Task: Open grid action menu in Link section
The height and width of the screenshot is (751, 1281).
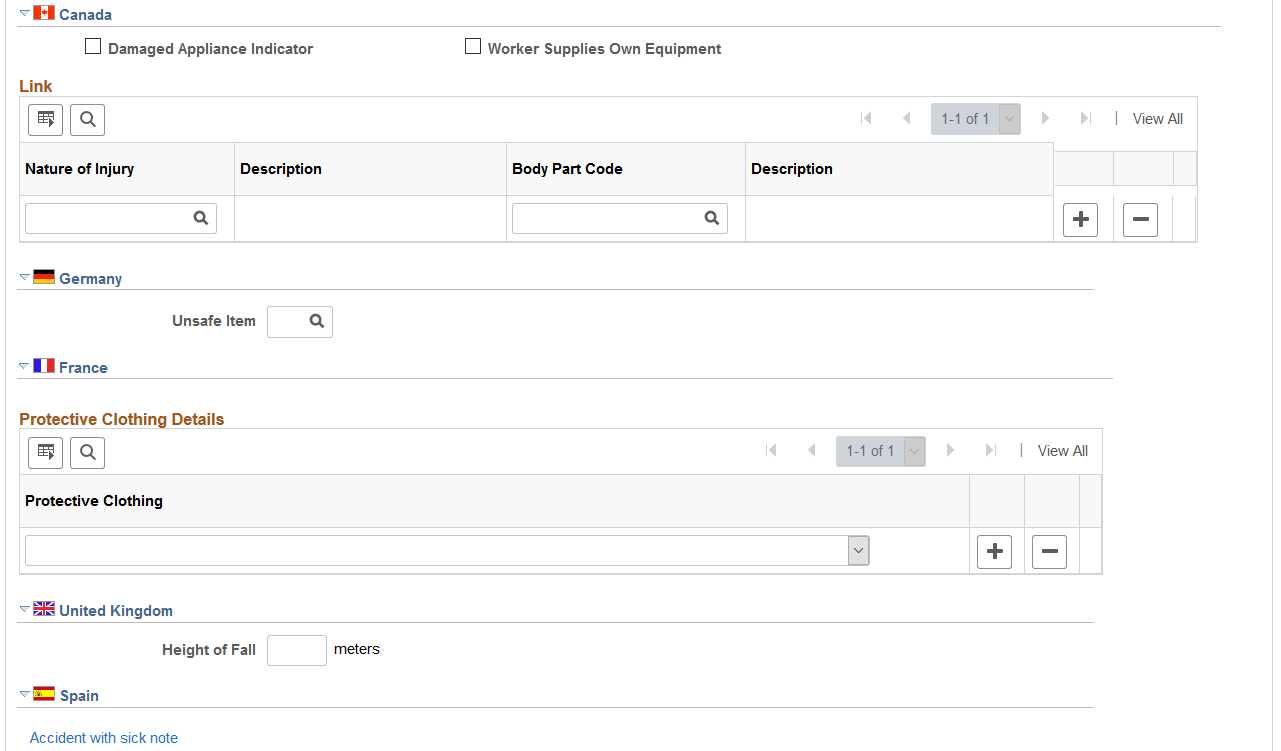Action: [x=45, y=119]
